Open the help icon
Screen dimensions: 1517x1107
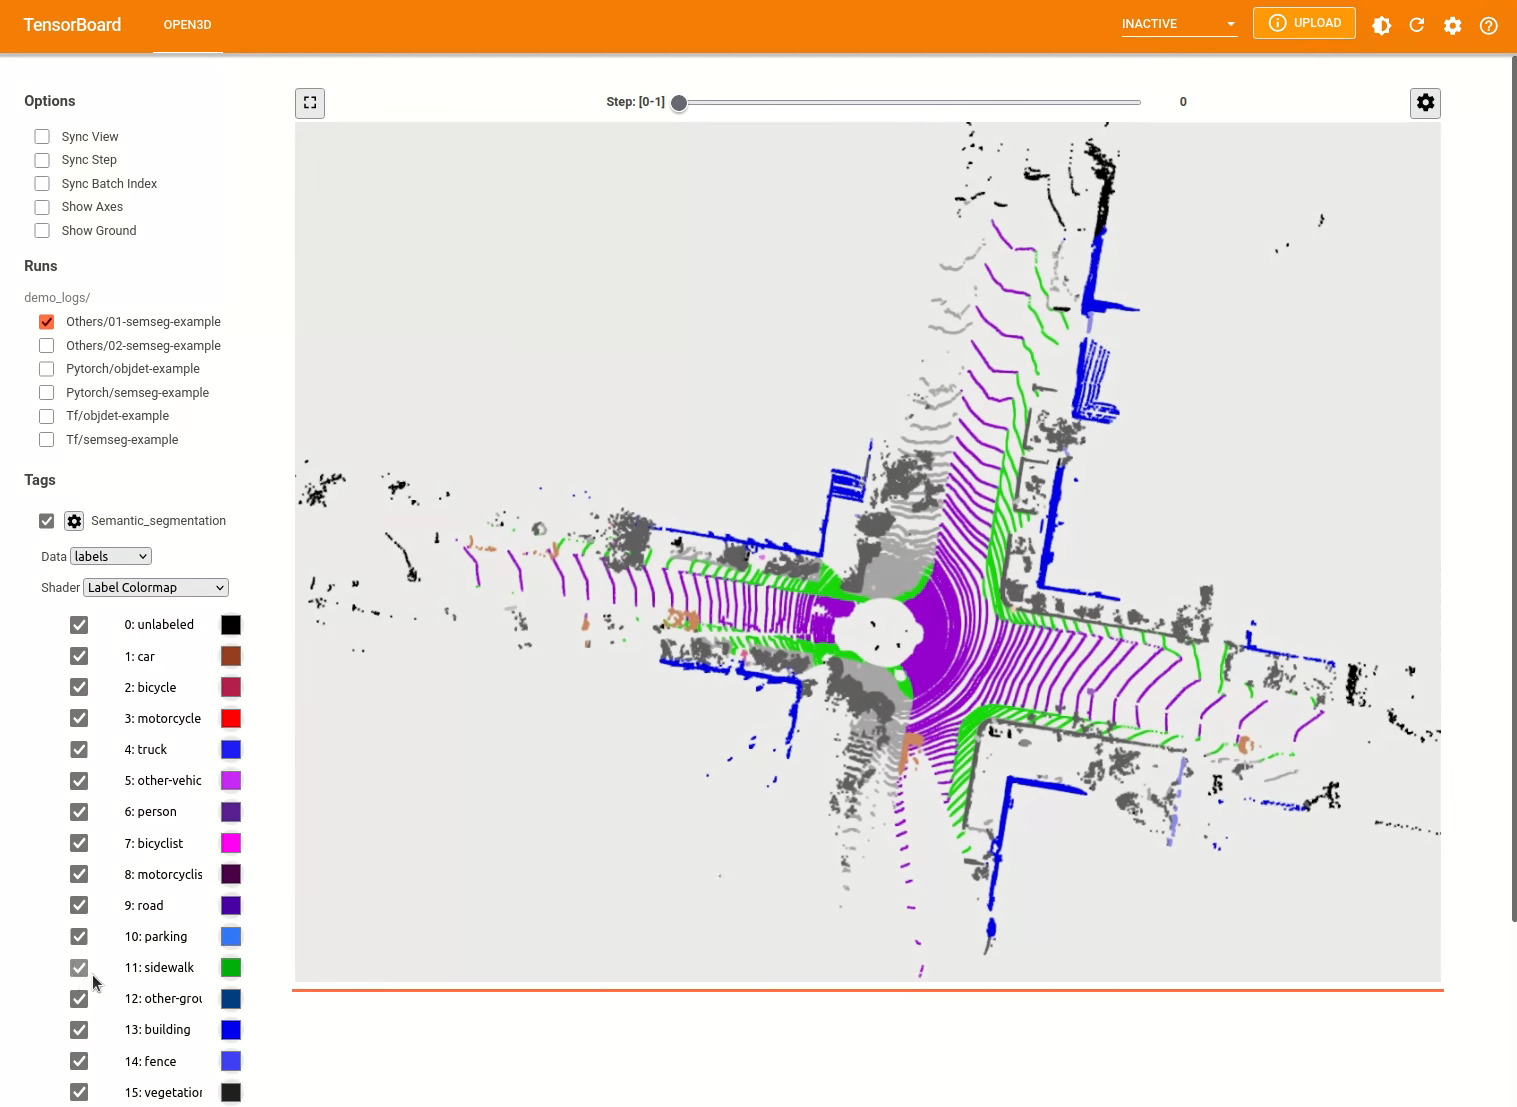point(1489,25)
